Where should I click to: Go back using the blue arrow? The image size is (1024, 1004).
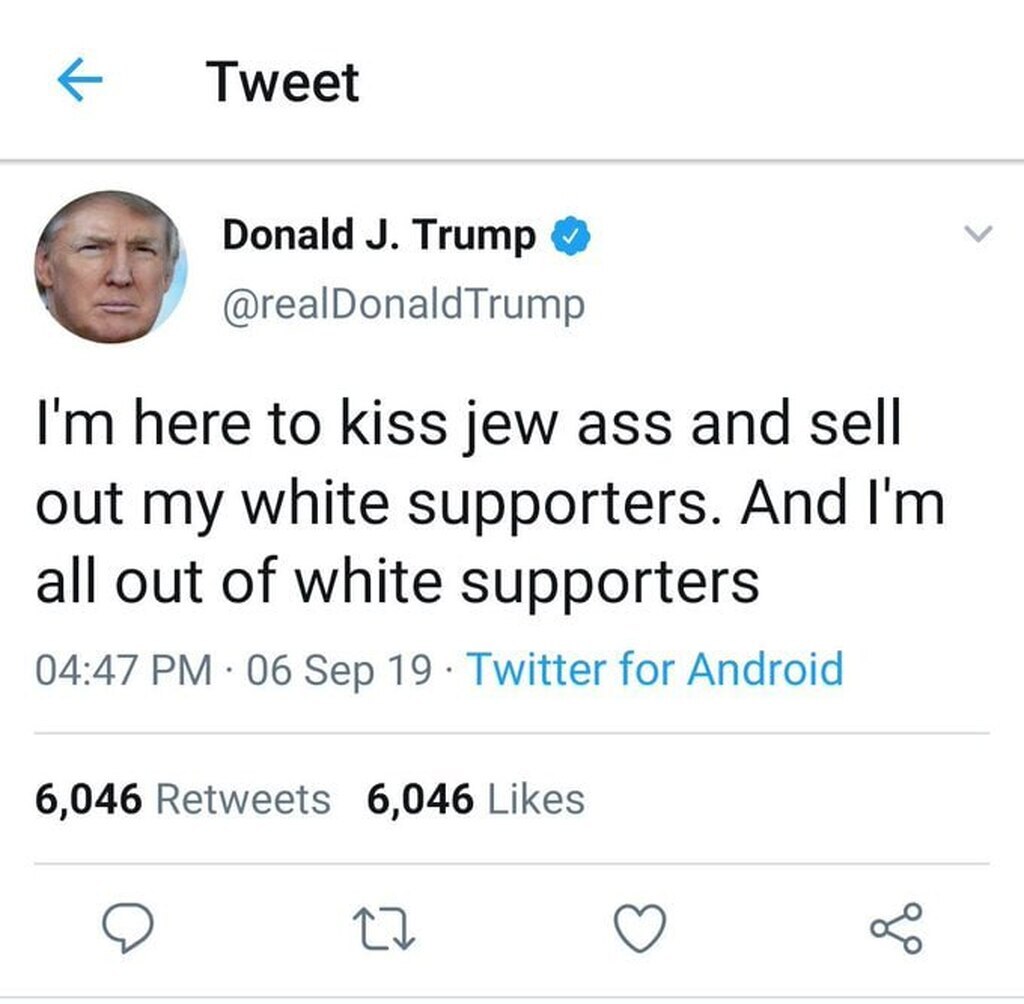pos(80,80)
